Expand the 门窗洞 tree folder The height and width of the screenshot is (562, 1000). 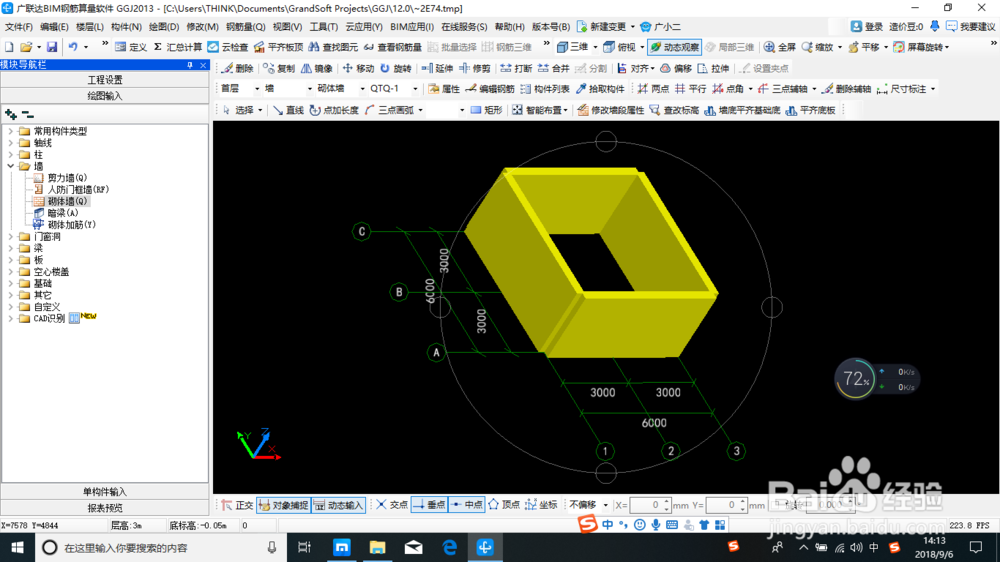(x=11, y=237)
